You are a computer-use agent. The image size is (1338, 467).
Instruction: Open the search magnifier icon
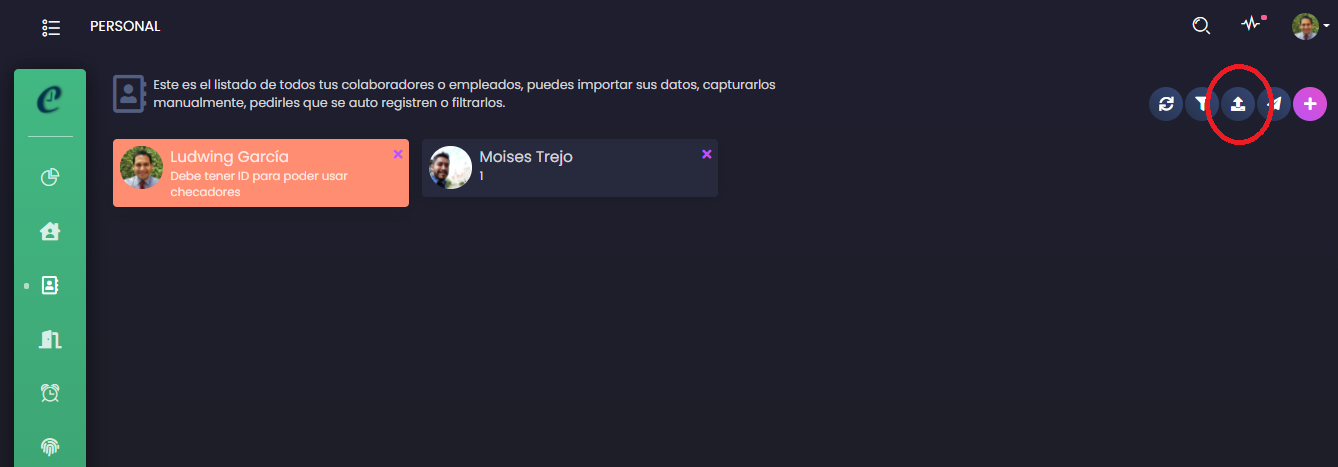click(x=1201, y=26)
